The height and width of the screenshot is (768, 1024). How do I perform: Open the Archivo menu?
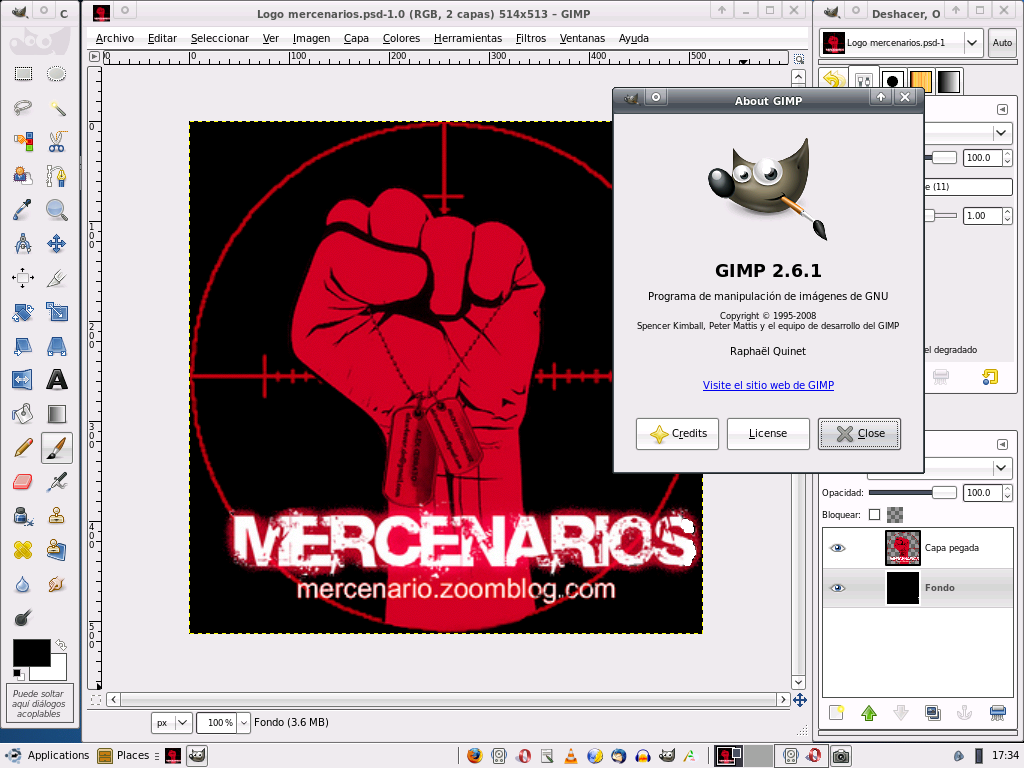[115, 39]
